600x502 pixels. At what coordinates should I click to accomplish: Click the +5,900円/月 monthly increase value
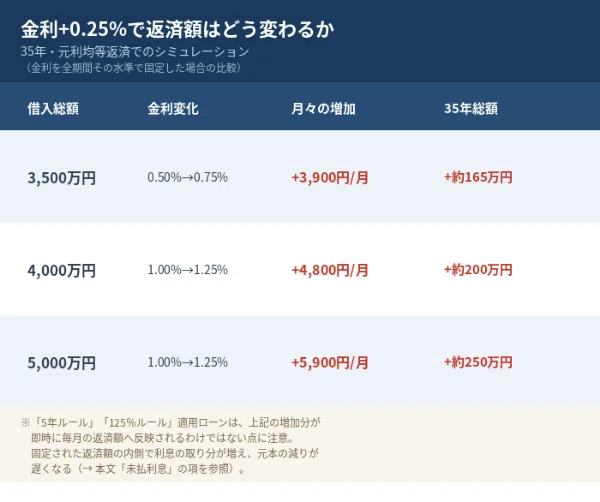tap(329, 362)
